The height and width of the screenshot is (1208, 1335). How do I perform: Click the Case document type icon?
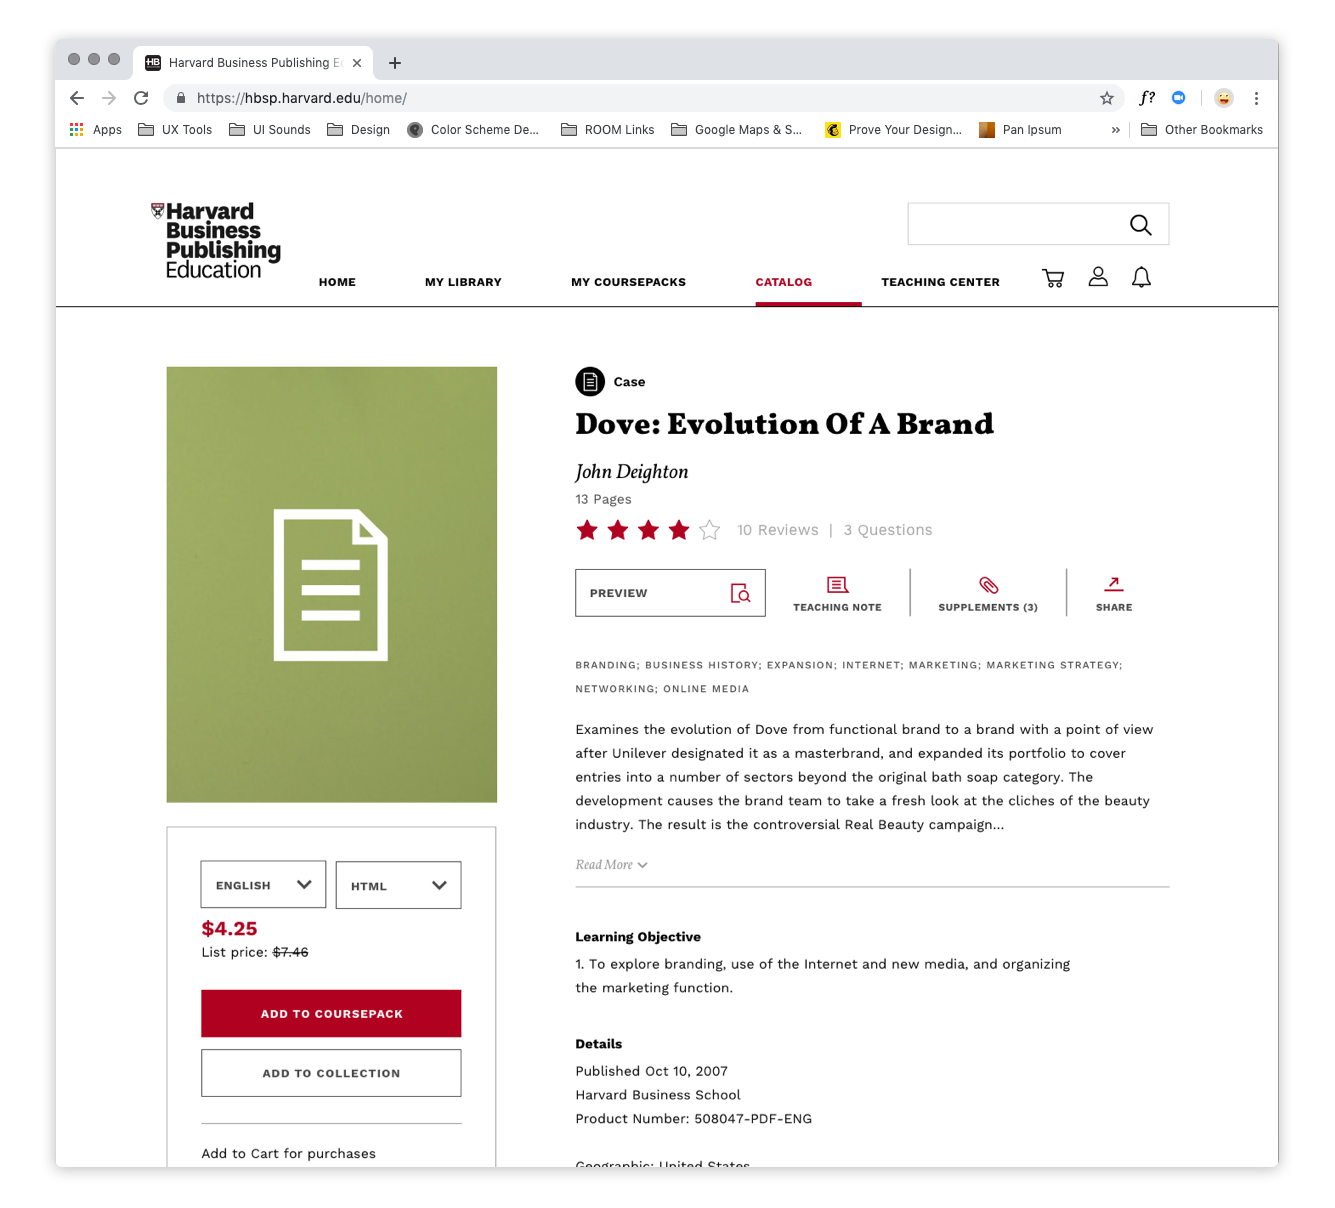click(590, 382)
